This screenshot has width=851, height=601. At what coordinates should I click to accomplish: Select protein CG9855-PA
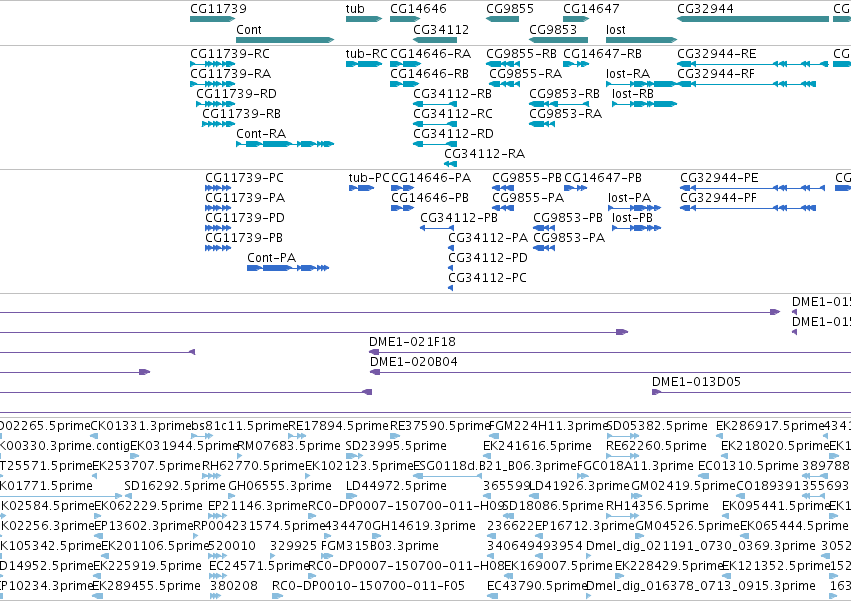coord(503,208)
